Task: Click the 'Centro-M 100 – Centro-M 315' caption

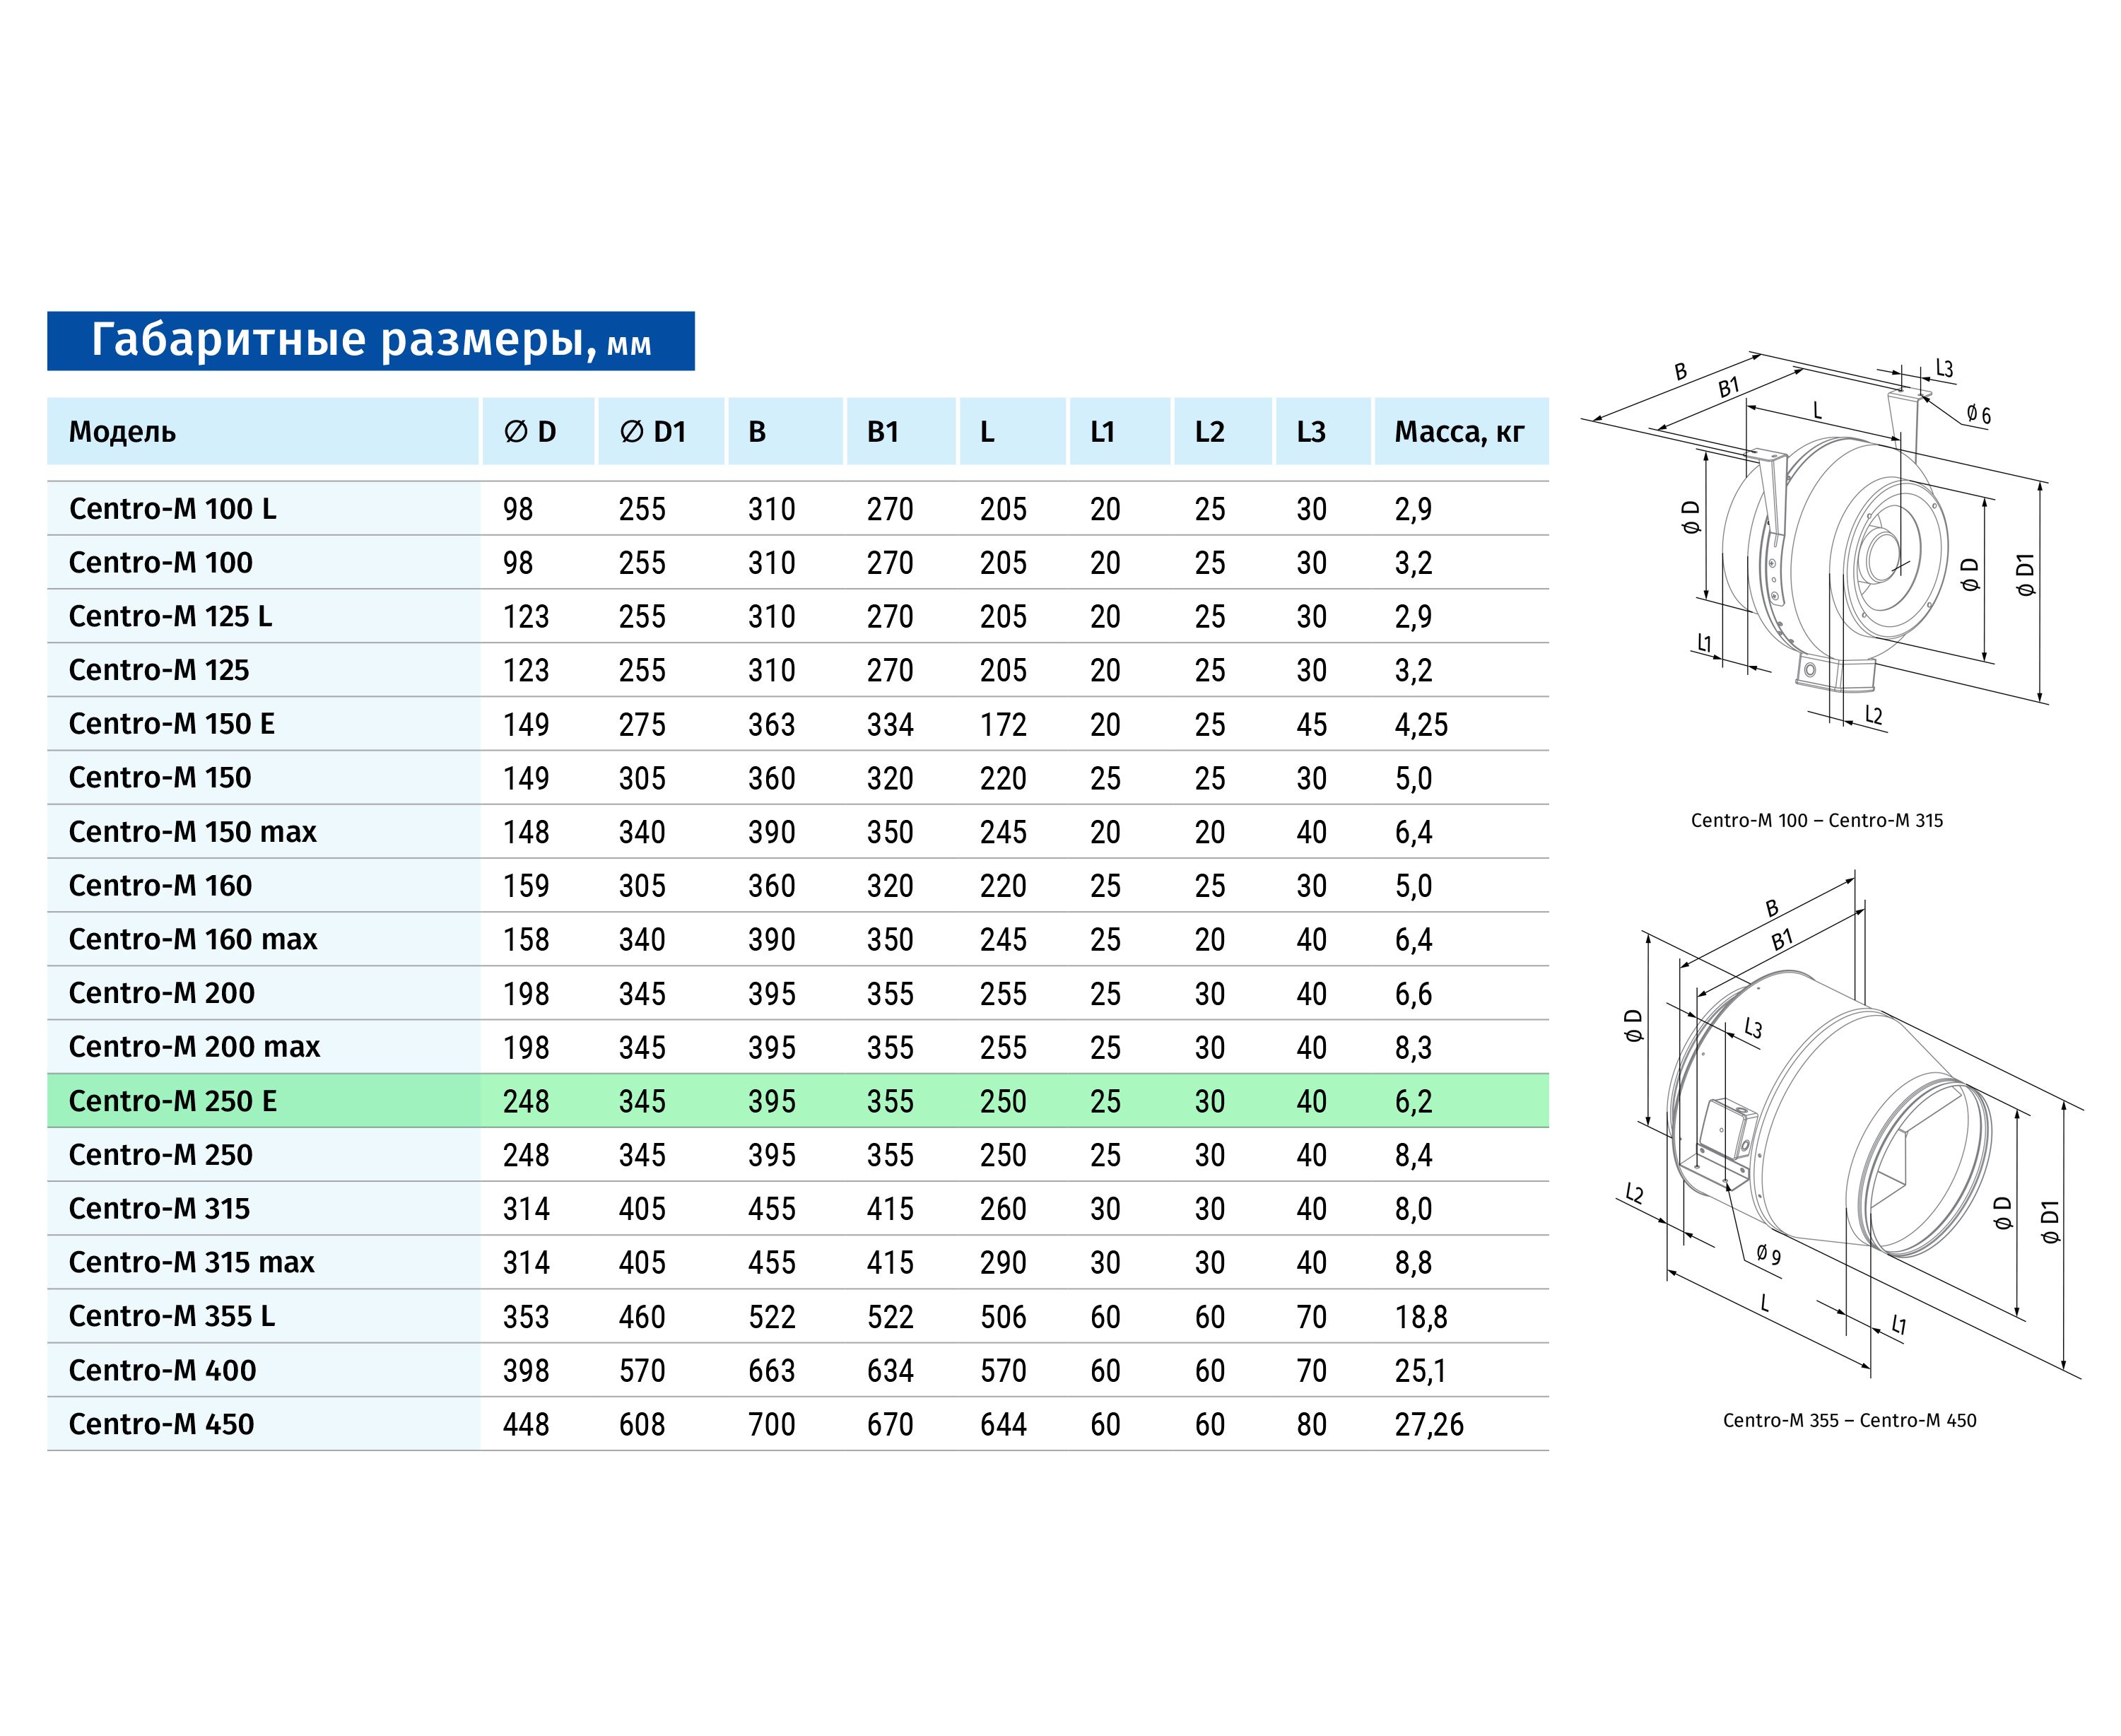Action: click(x=1816, y=821)
